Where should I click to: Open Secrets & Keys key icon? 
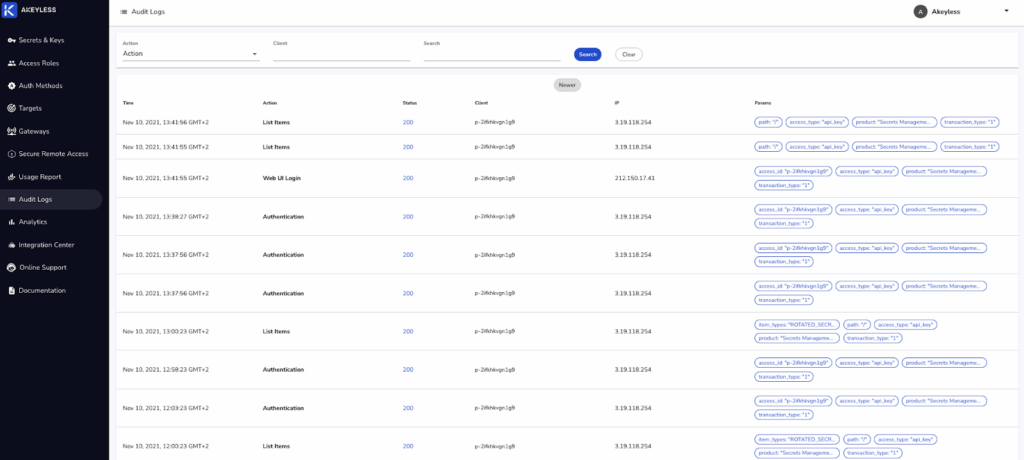(x=11, y=40)
